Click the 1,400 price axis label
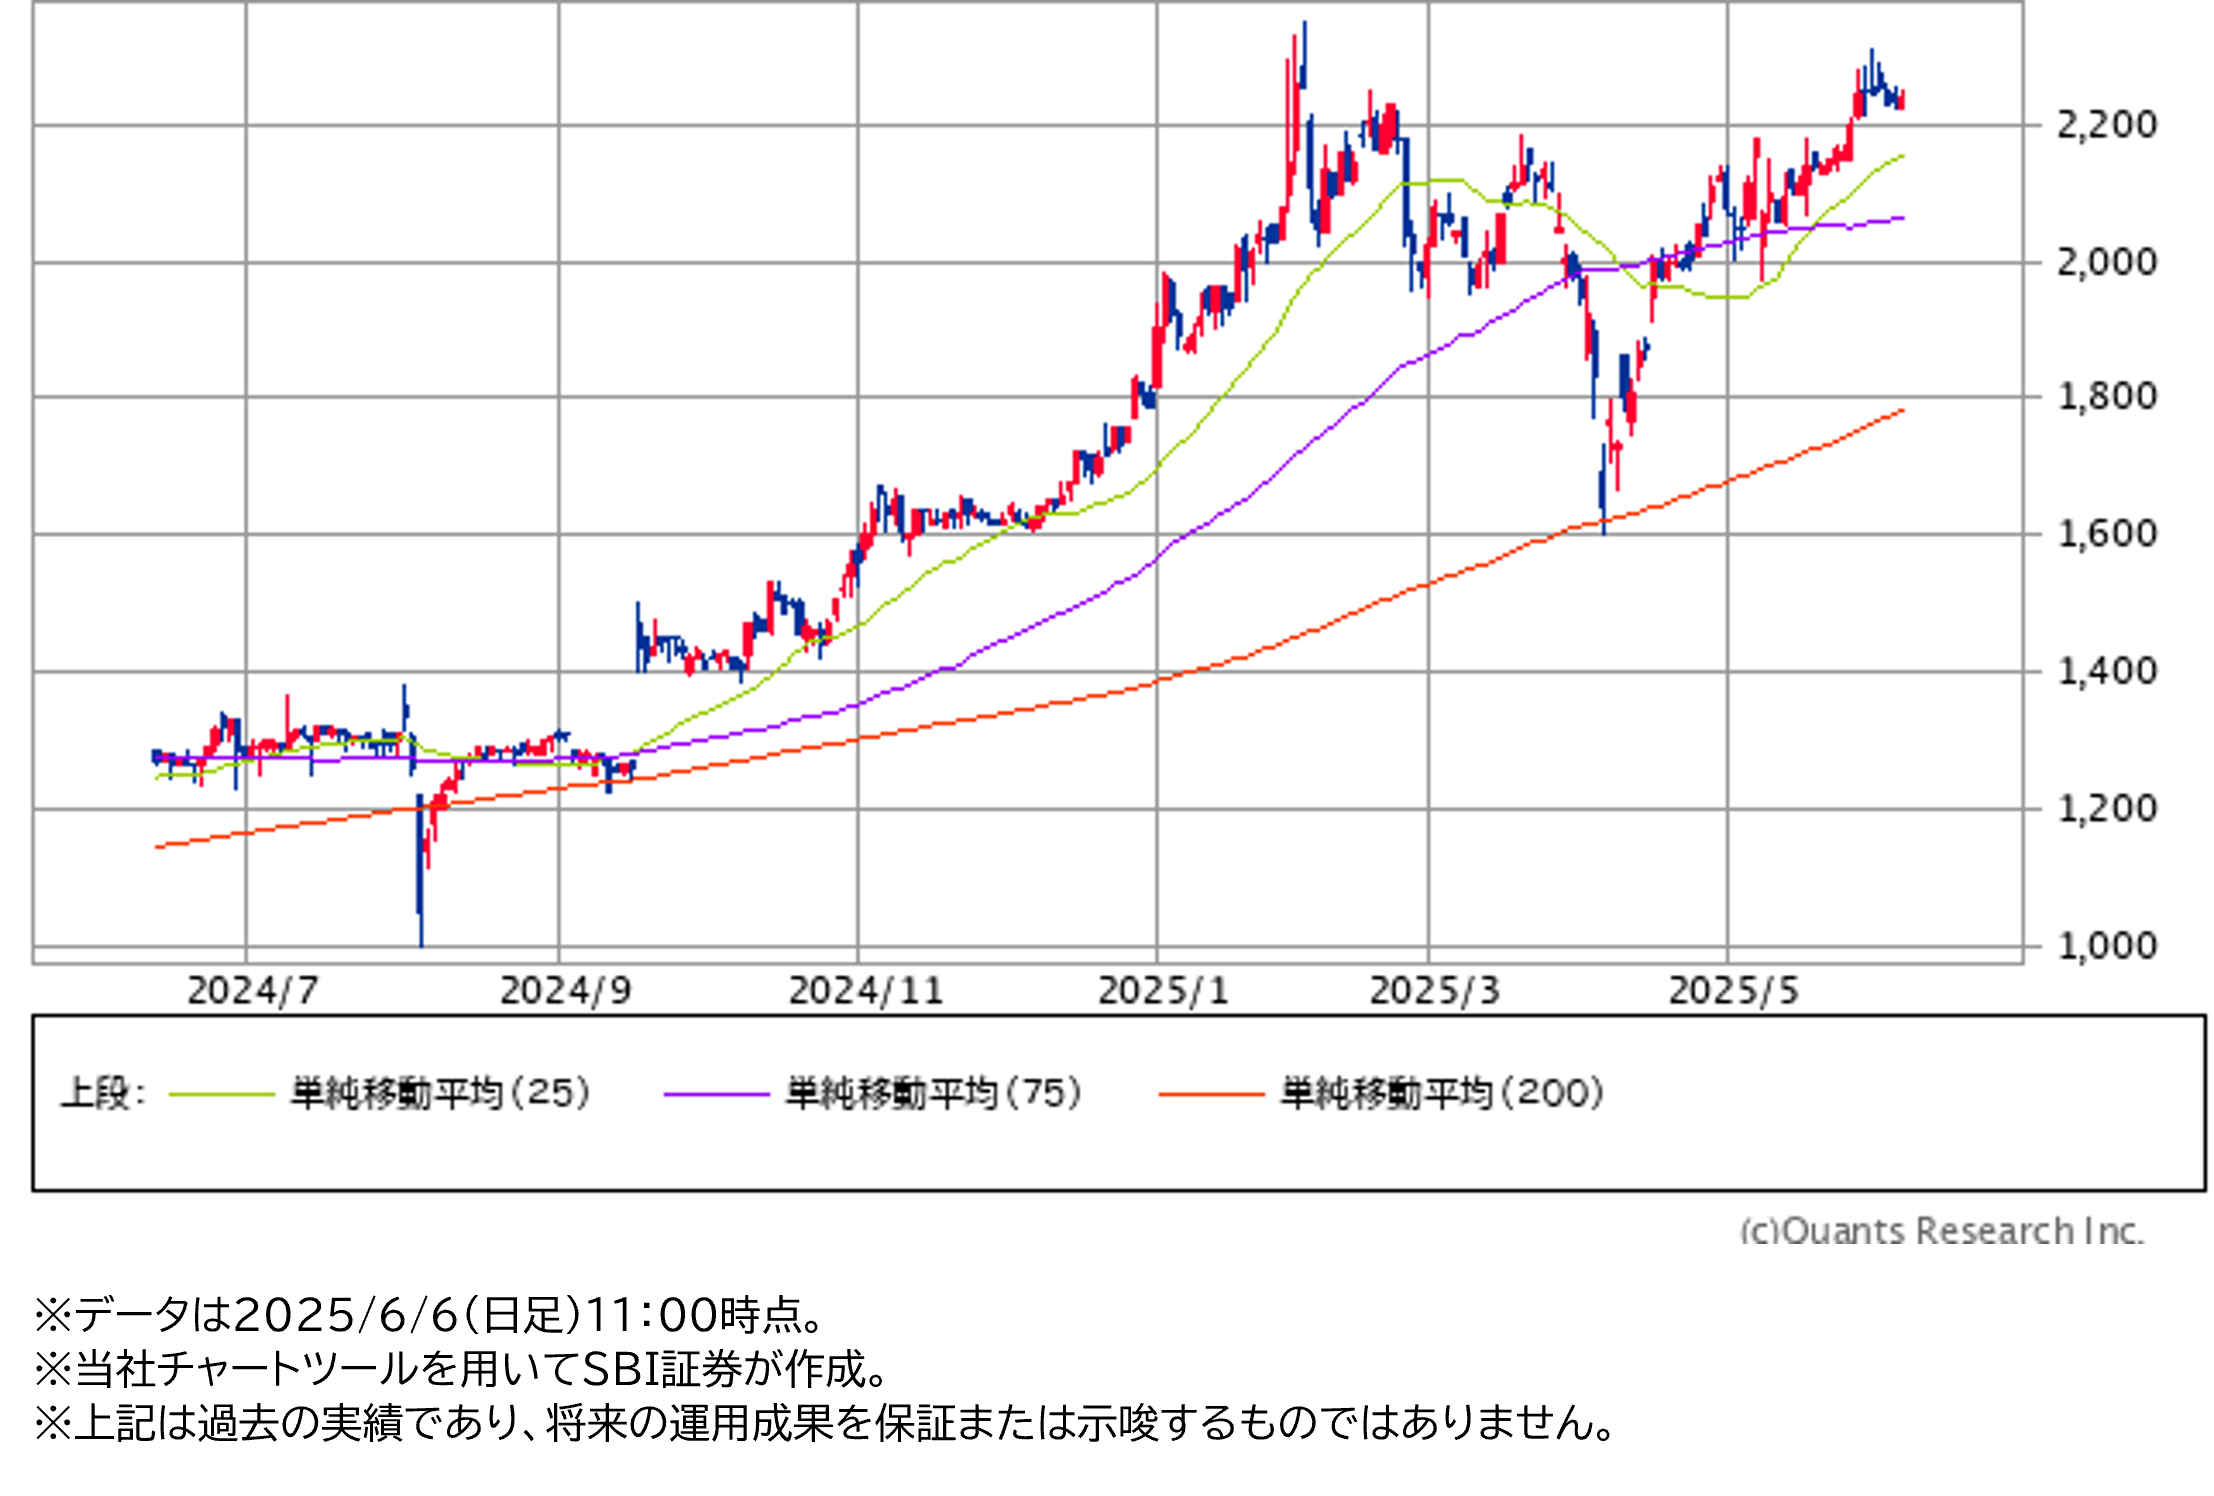The height and width of the screenshot is (1496, 2214). tap(2106, 671)
